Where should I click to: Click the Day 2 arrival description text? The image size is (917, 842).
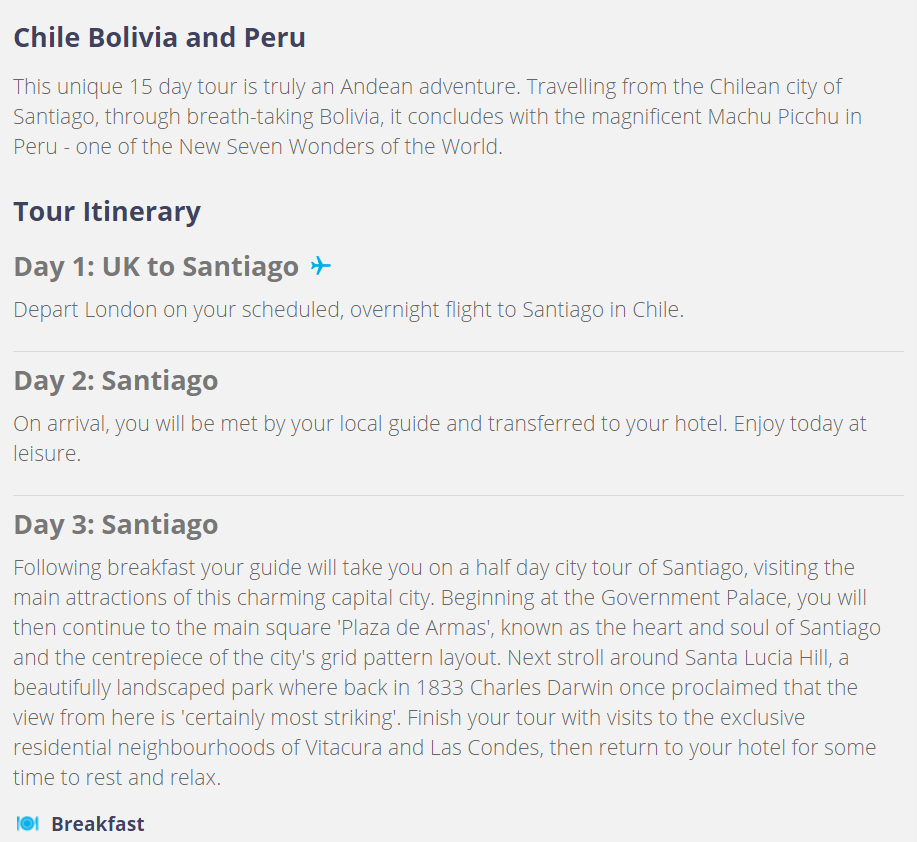point(440,438)
